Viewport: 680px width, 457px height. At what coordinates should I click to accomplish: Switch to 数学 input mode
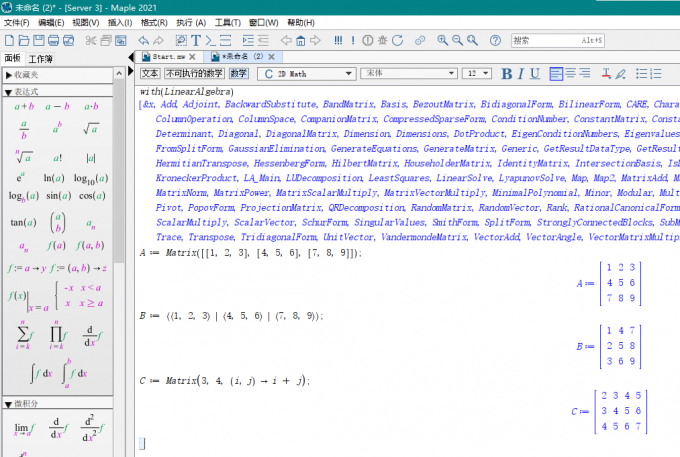click(239, 73)
